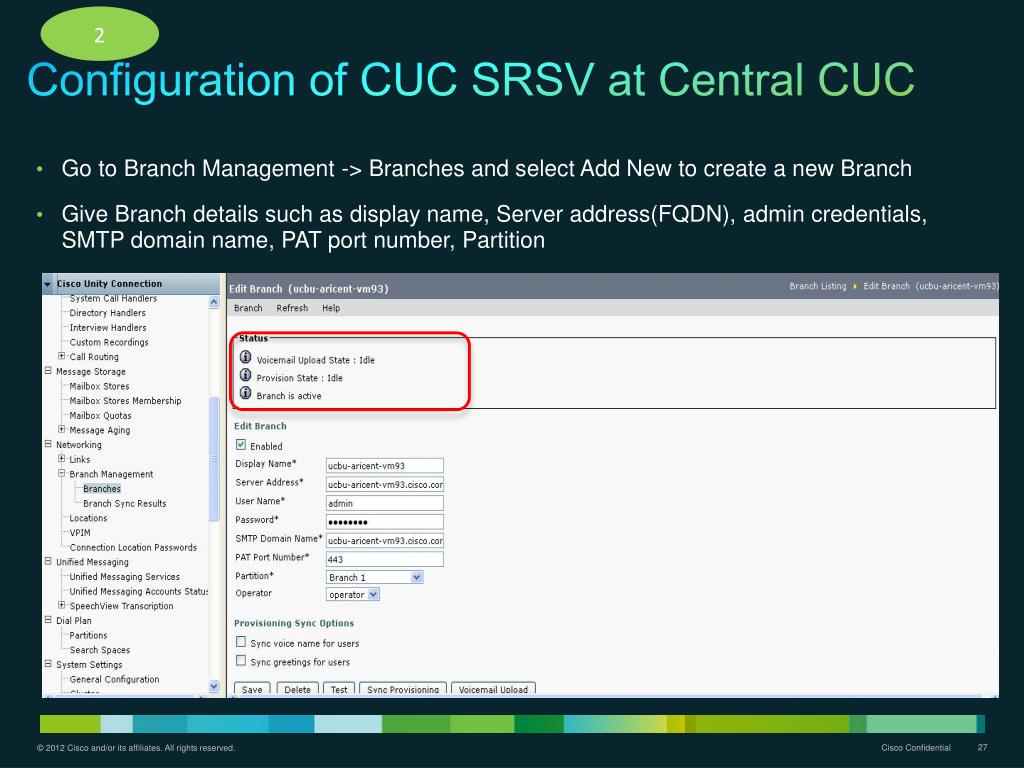Click the Voicemail Upload button
Screen dimensions: 1024x768
493,690
